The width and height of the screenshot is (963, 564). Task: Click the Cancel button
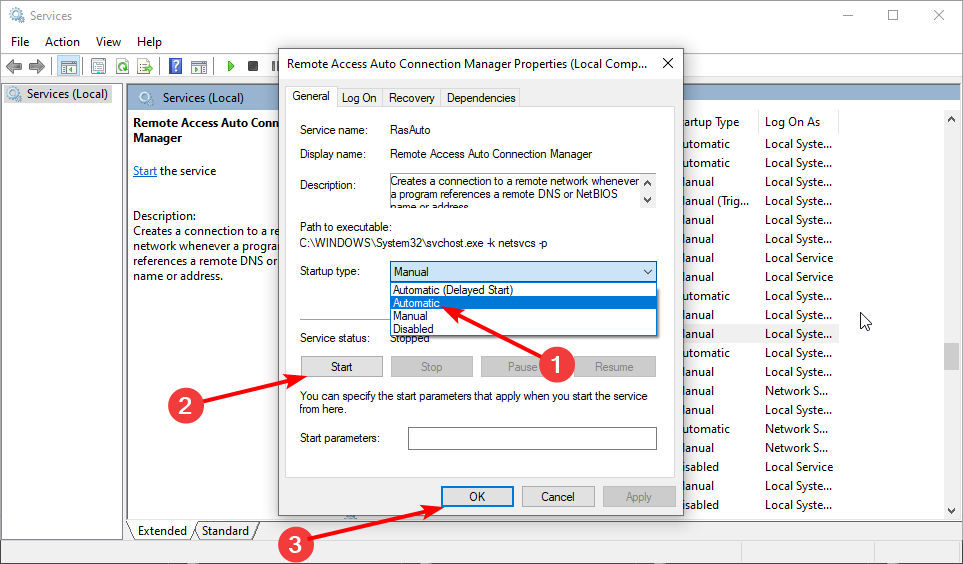point(558,496)
